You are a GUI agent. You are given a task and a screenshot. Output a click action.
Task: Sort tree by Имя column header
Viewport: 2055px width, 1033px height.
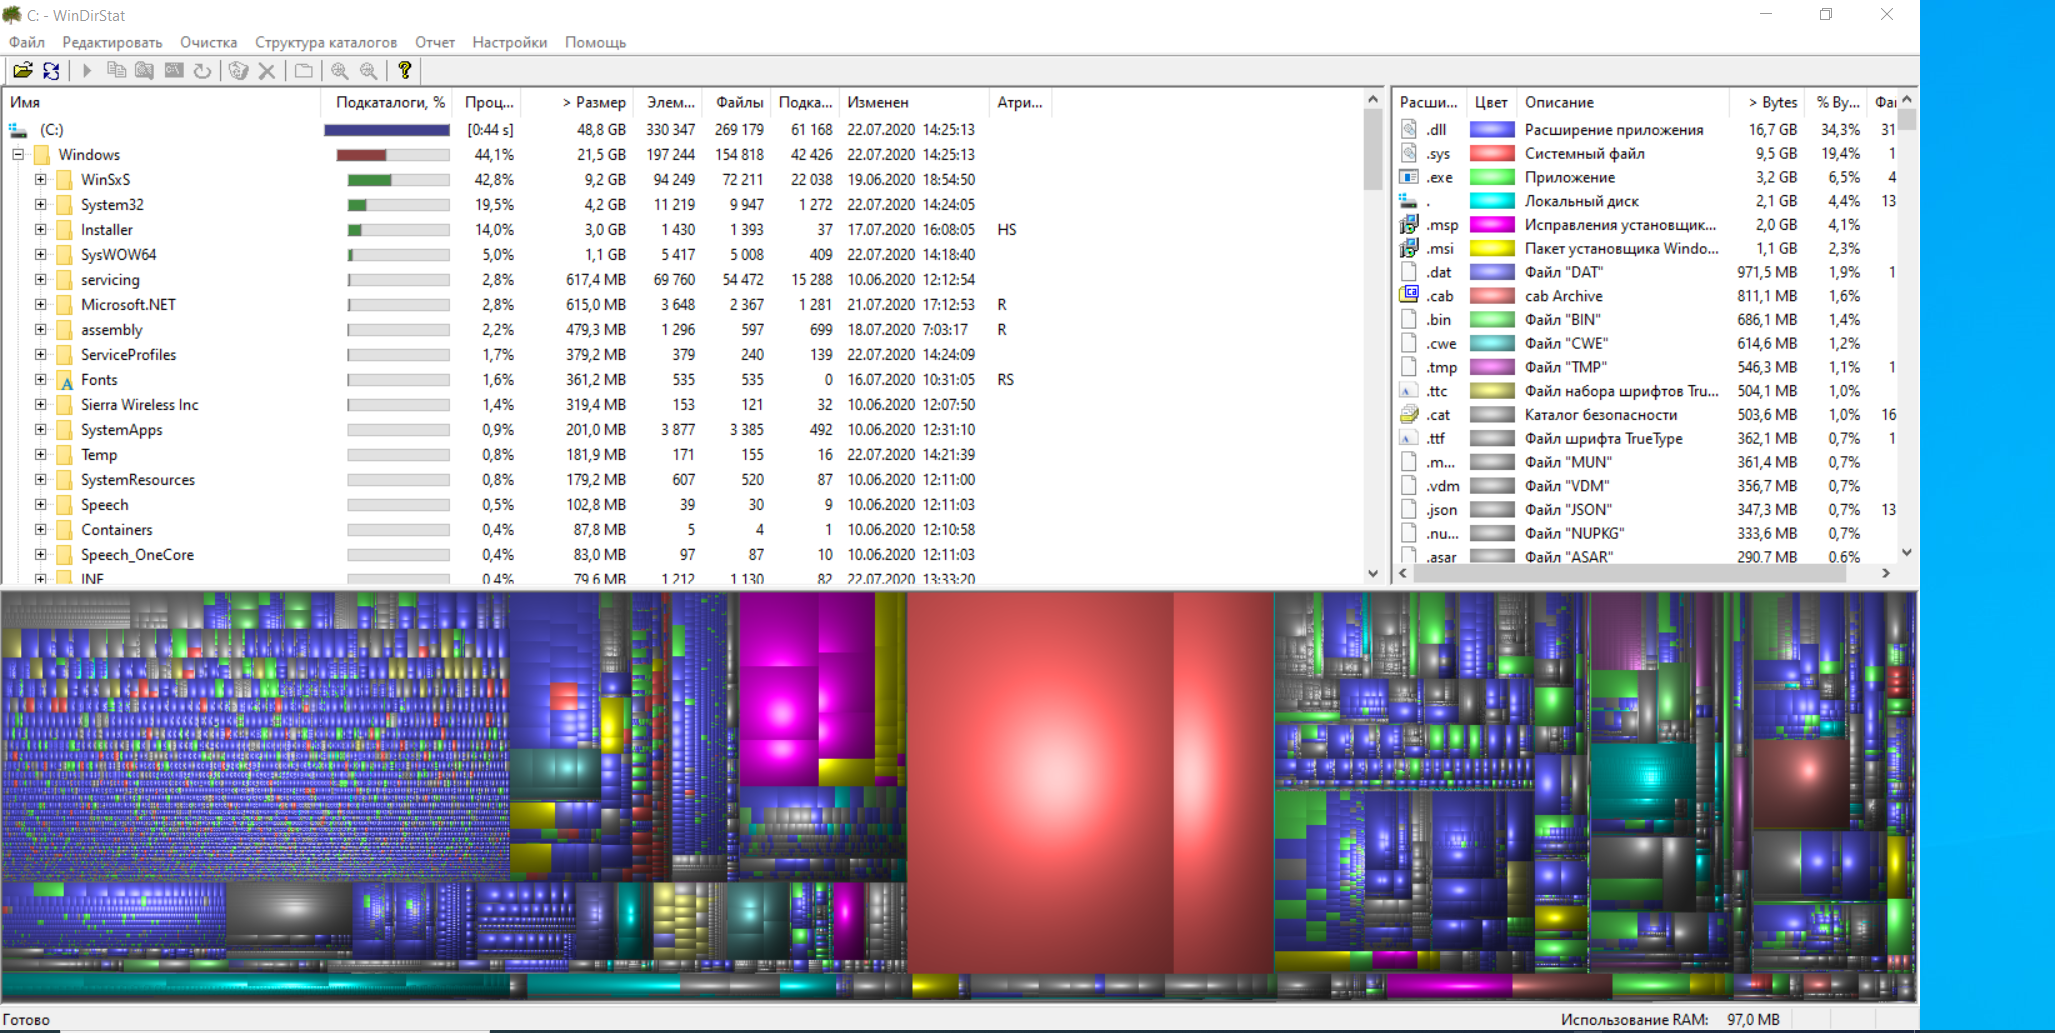163,102
